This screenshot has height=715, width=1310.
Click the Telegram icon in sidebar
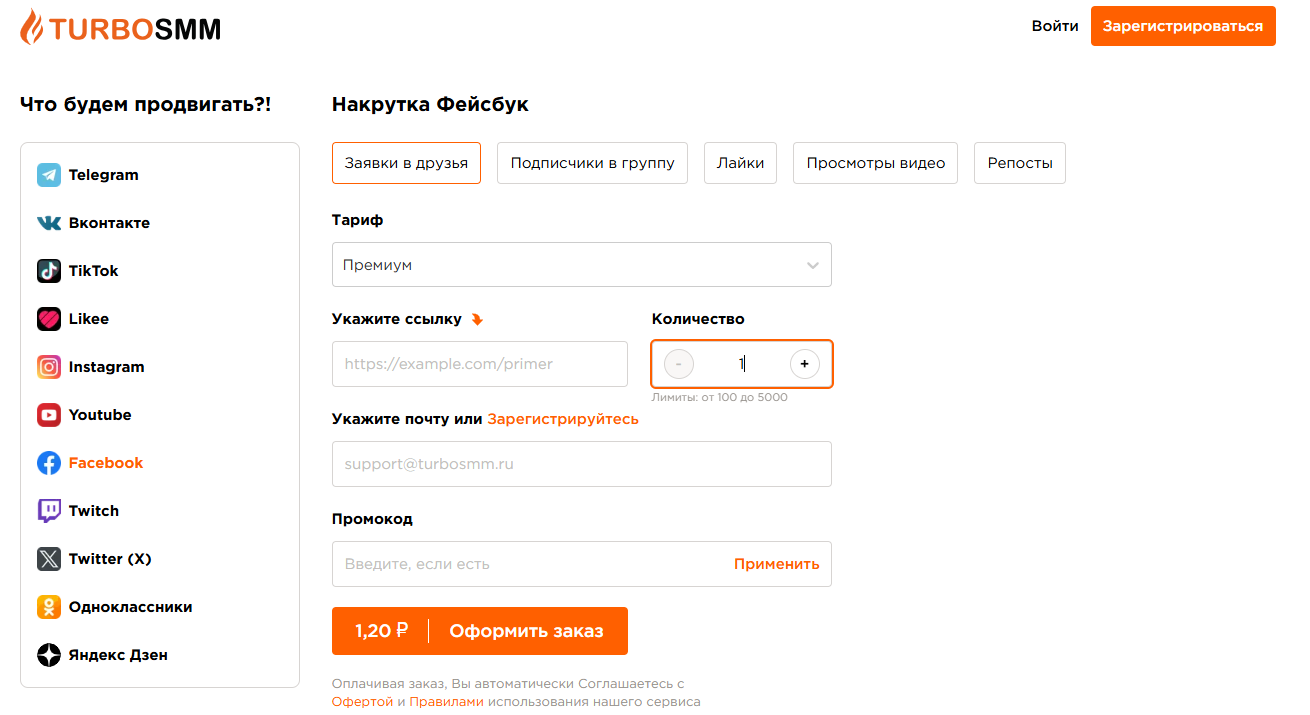click(x=49, y=175)
